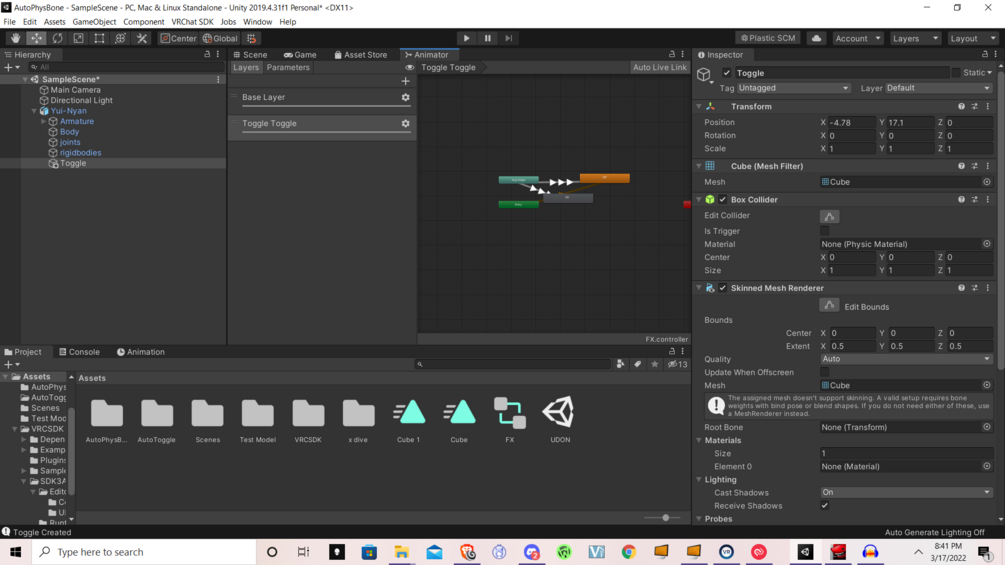Open the VRChat SDK menu
This screenshot has width=1005, height=565.
[192, 22]
